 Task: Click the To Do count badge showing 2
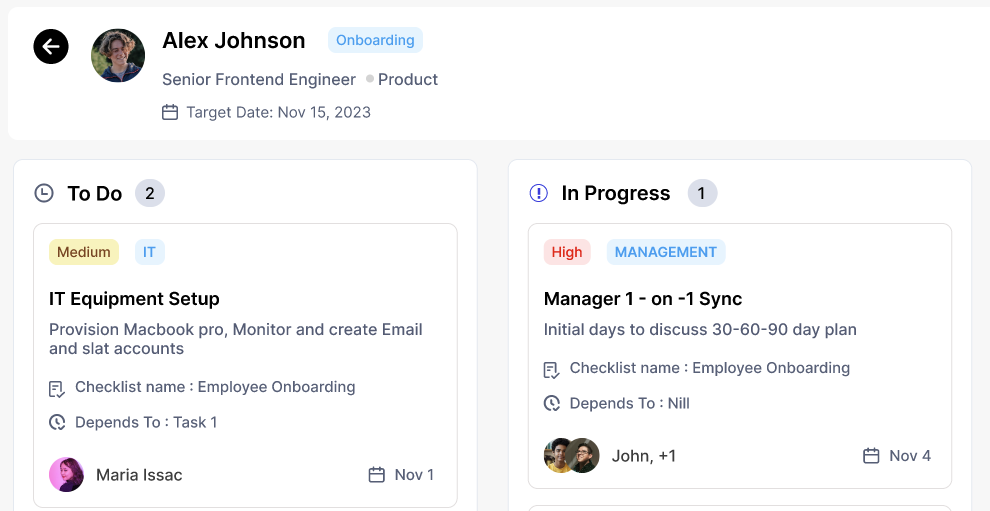tap(150, 193)
